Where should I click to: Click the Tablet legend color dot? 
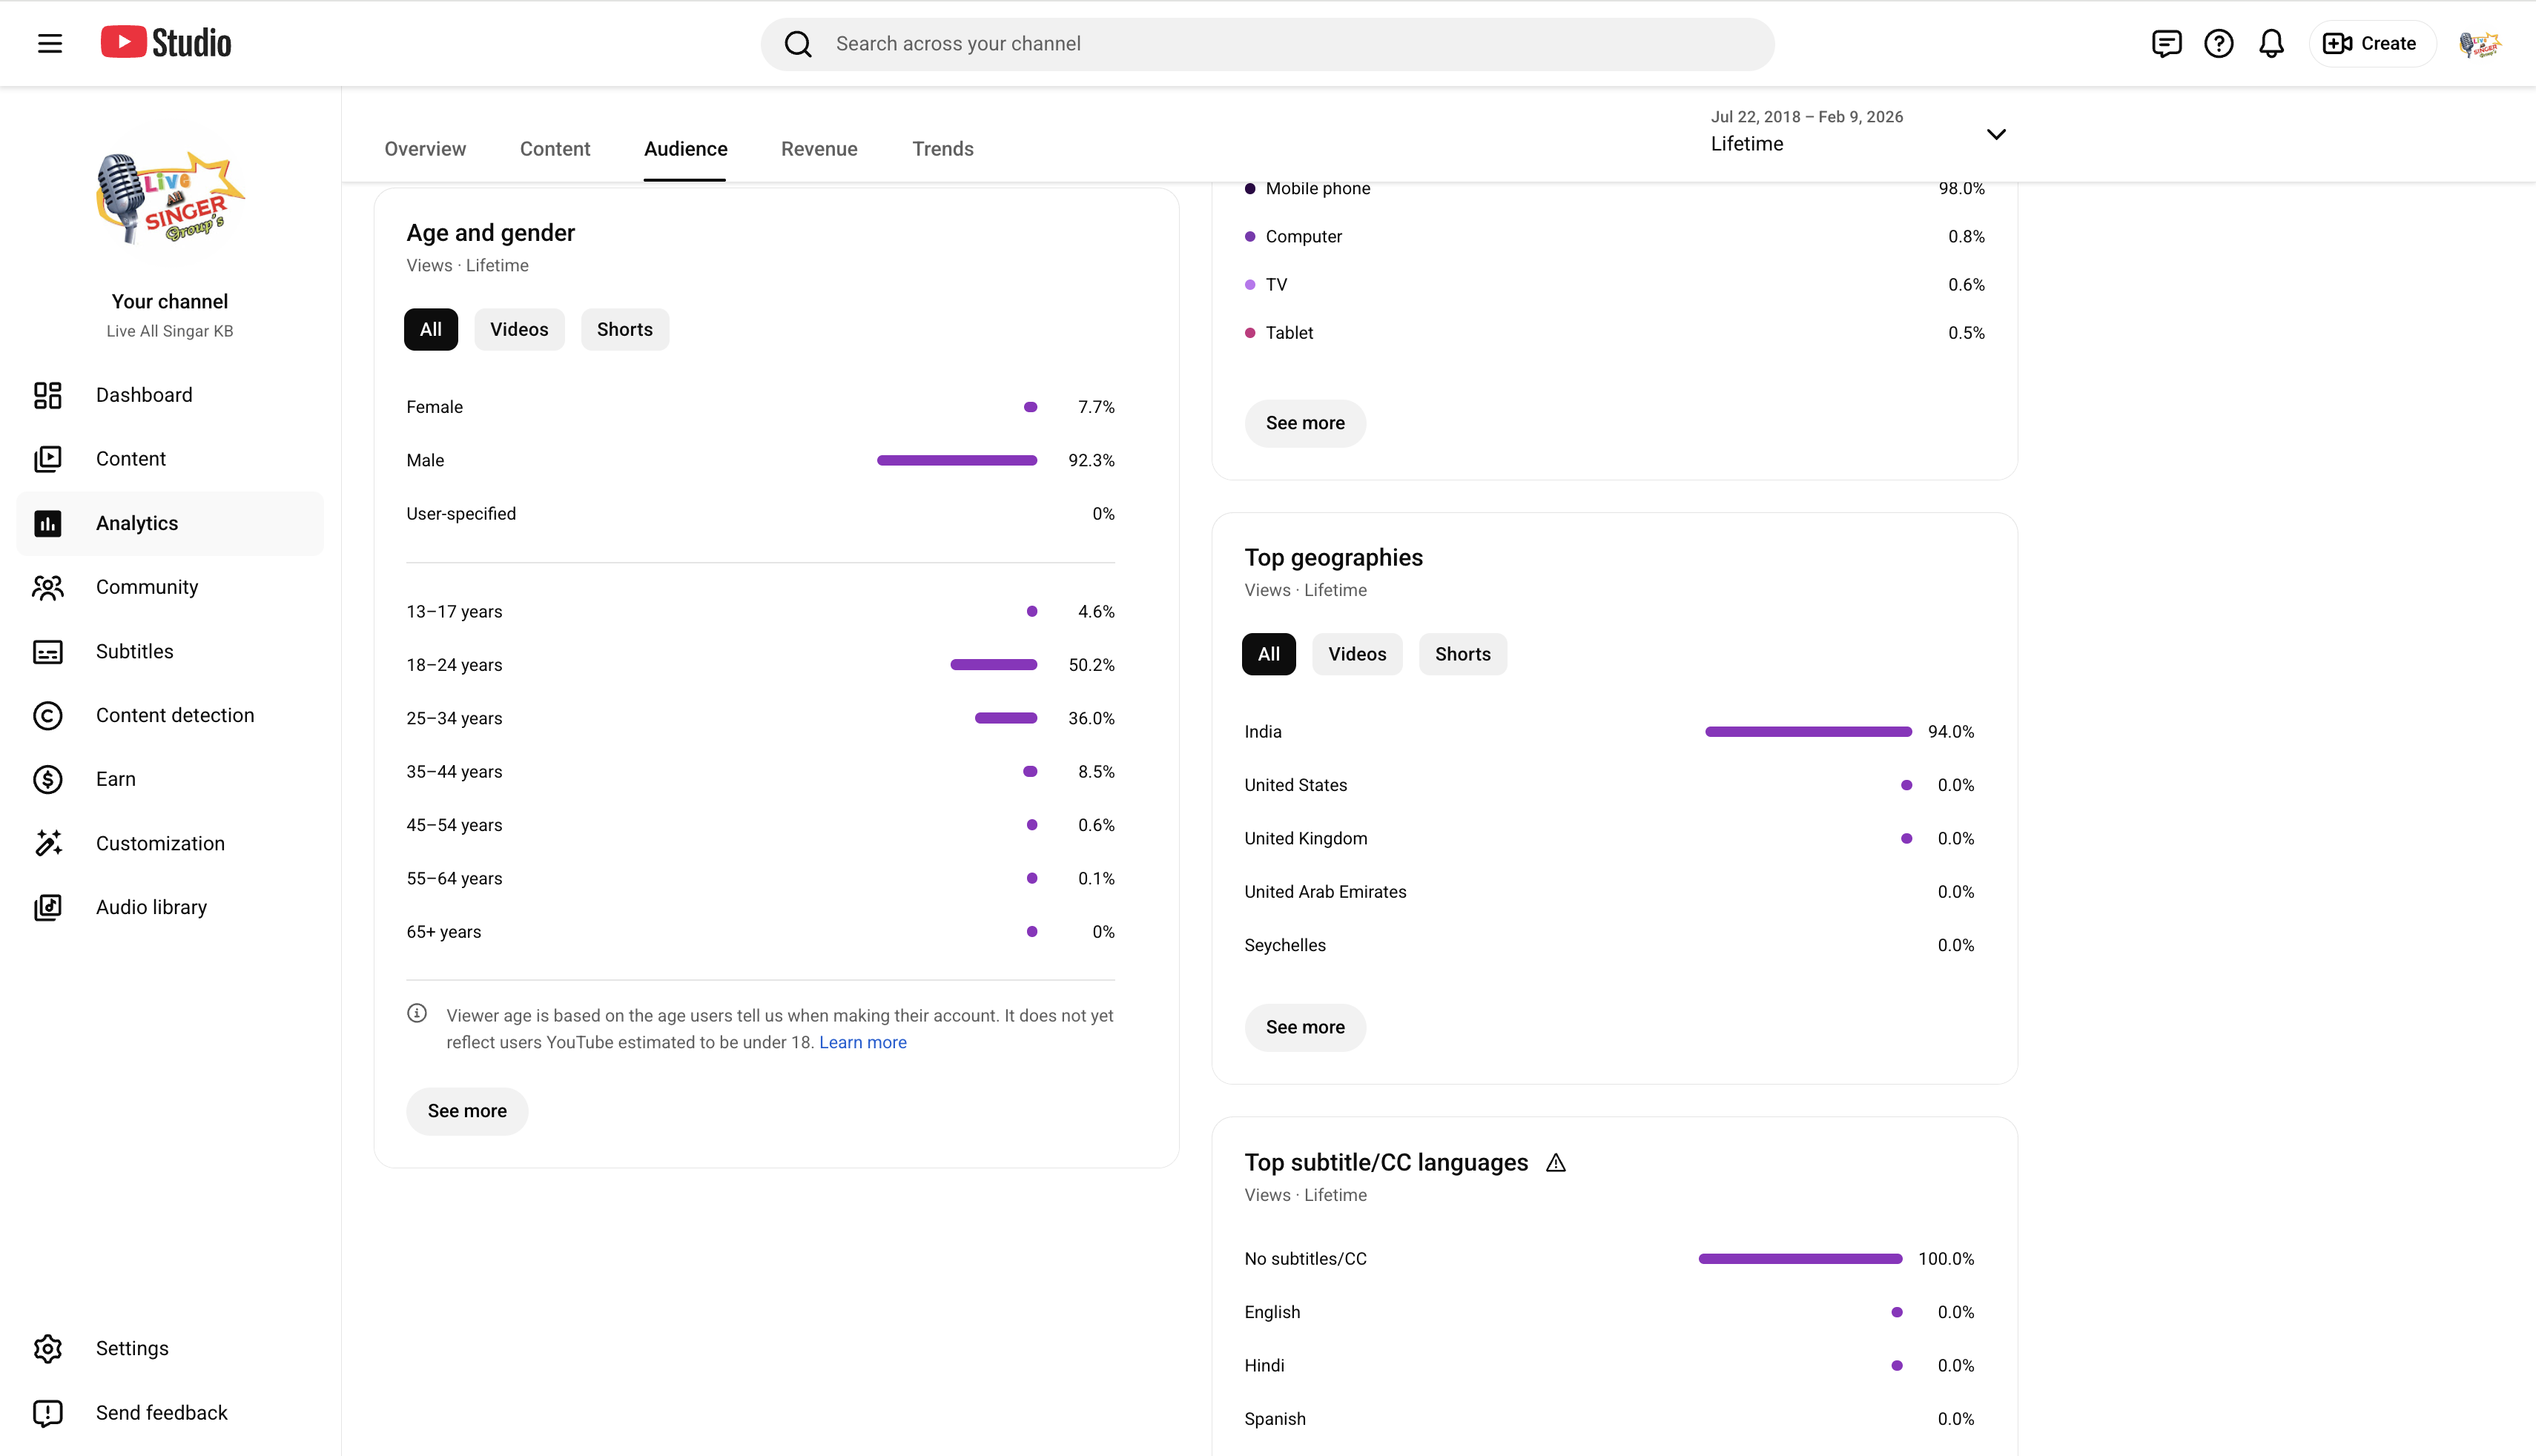1250,333
